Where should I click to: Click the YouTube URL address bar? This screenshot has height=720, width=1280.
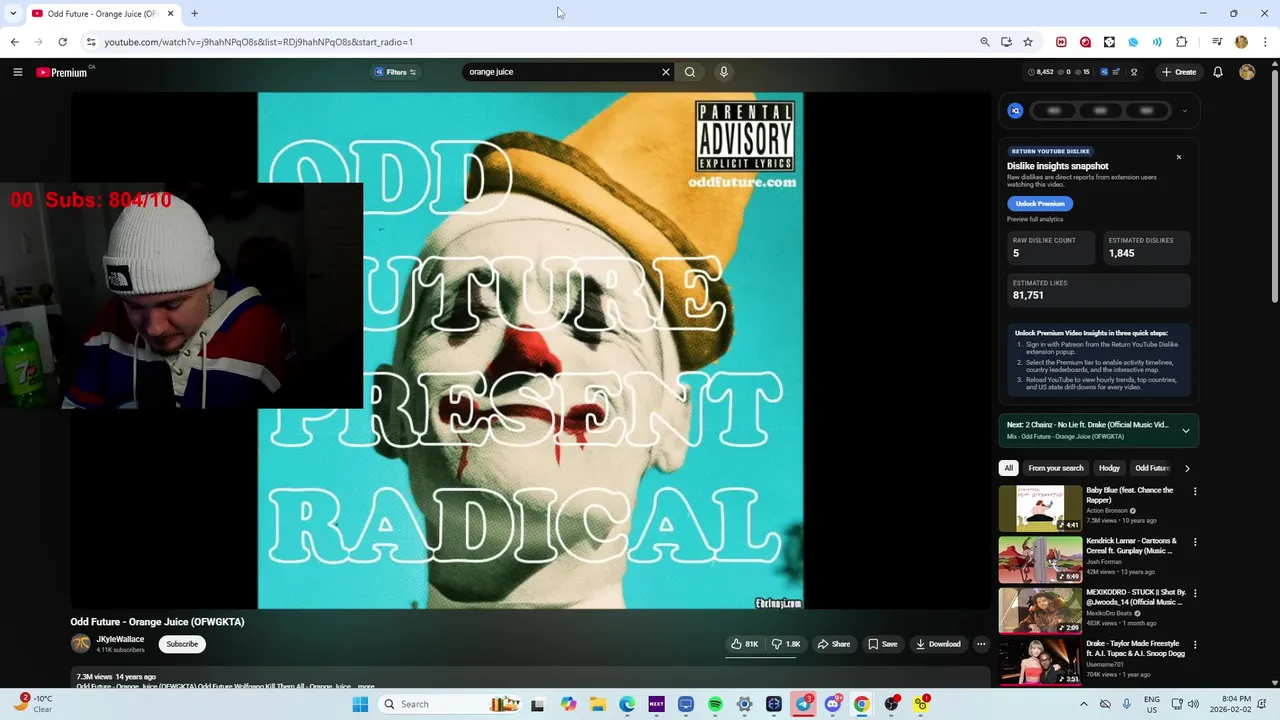pyautogui.click(x=530, y=42)
